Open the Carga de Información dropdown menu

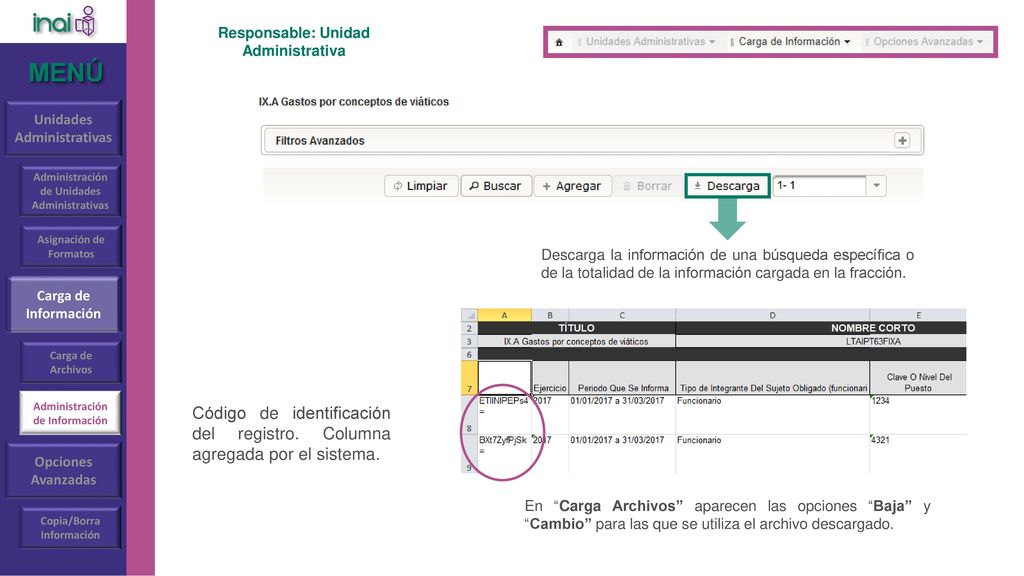[x=791, y=42]
